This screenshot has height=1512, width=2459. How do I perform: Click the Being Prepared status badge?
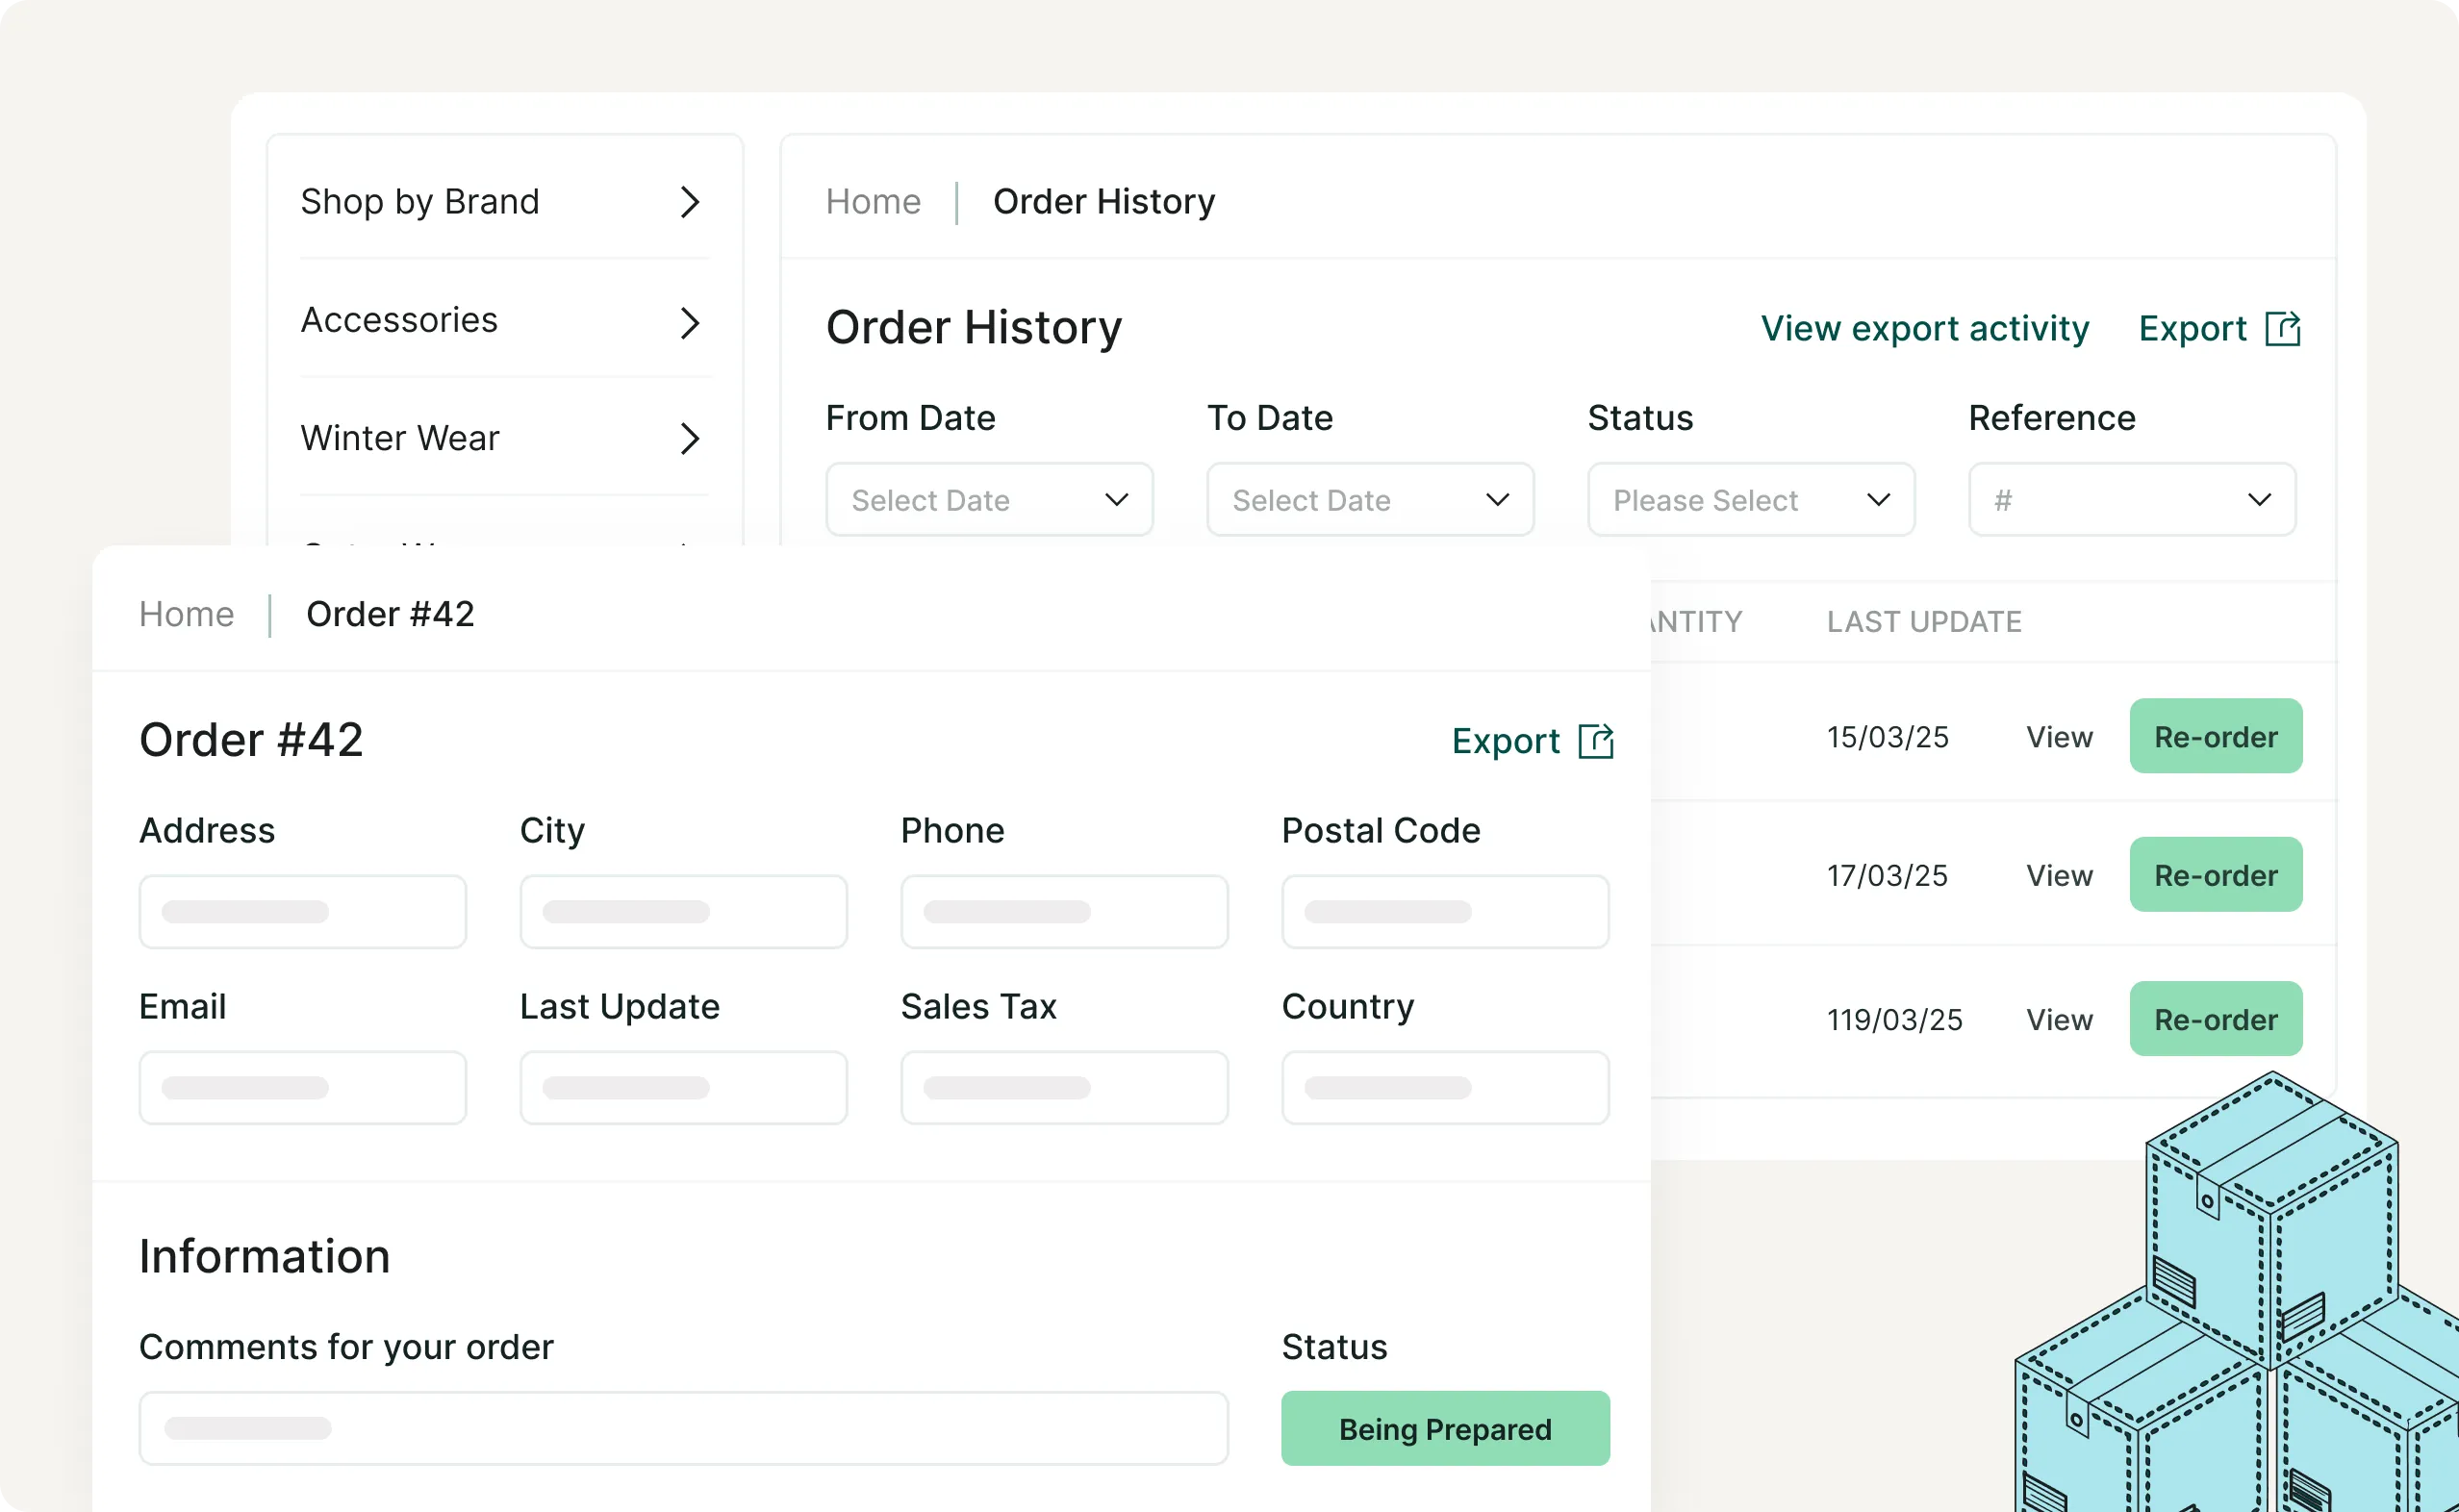click(1444, 1428)
